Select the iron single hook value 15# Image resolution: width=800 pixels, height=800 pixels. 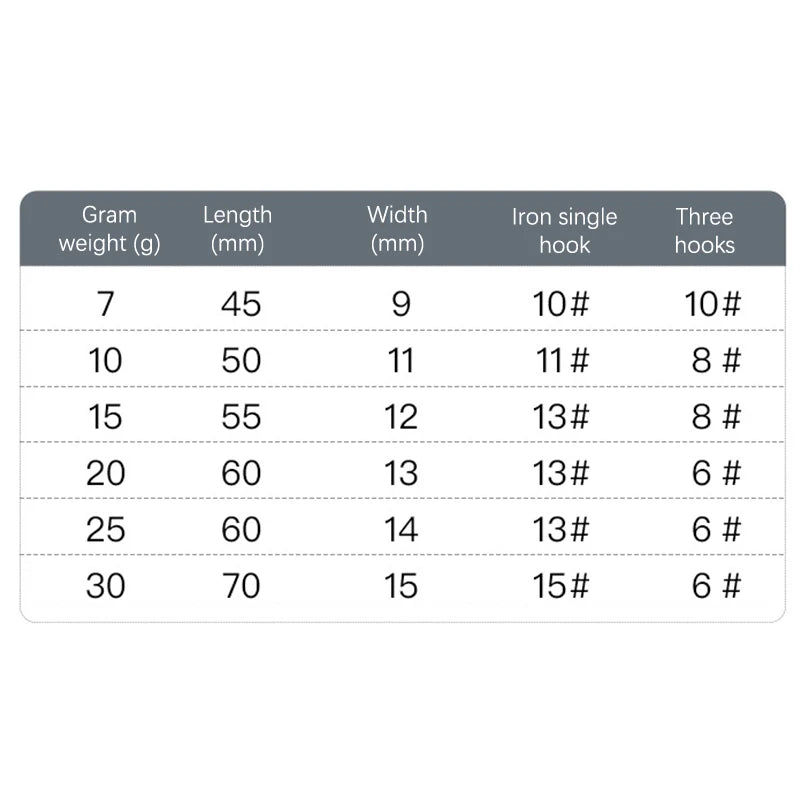click(x=562, y=585)
